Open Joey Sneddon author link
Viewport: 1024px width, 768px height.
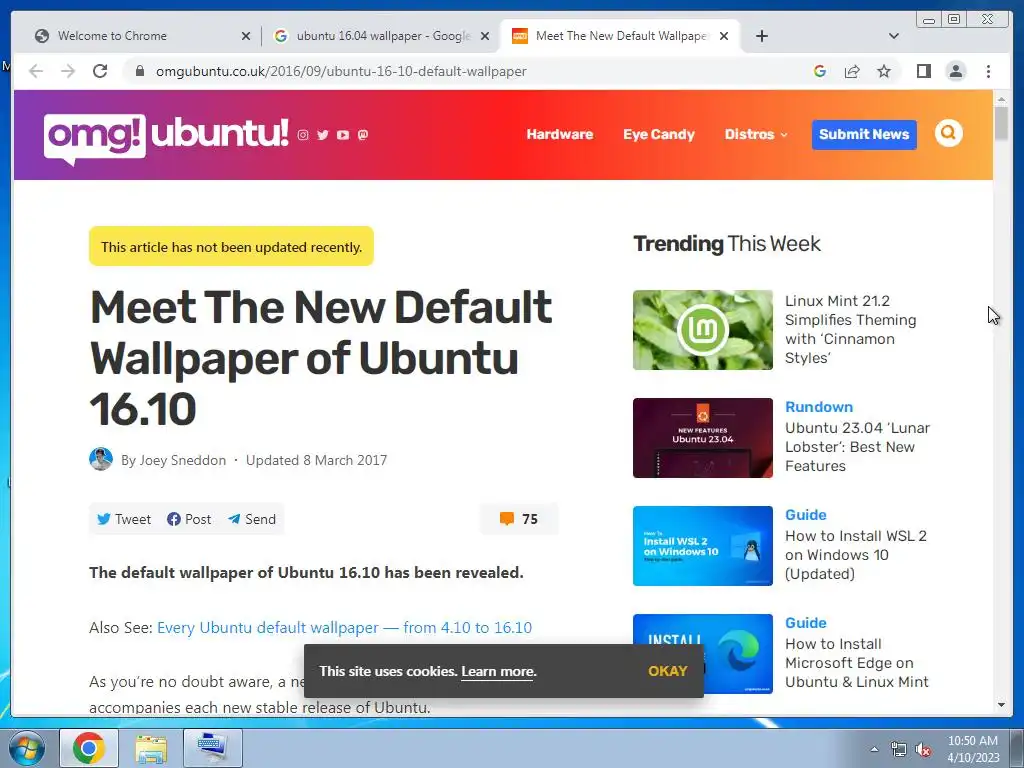click(182, 460)
